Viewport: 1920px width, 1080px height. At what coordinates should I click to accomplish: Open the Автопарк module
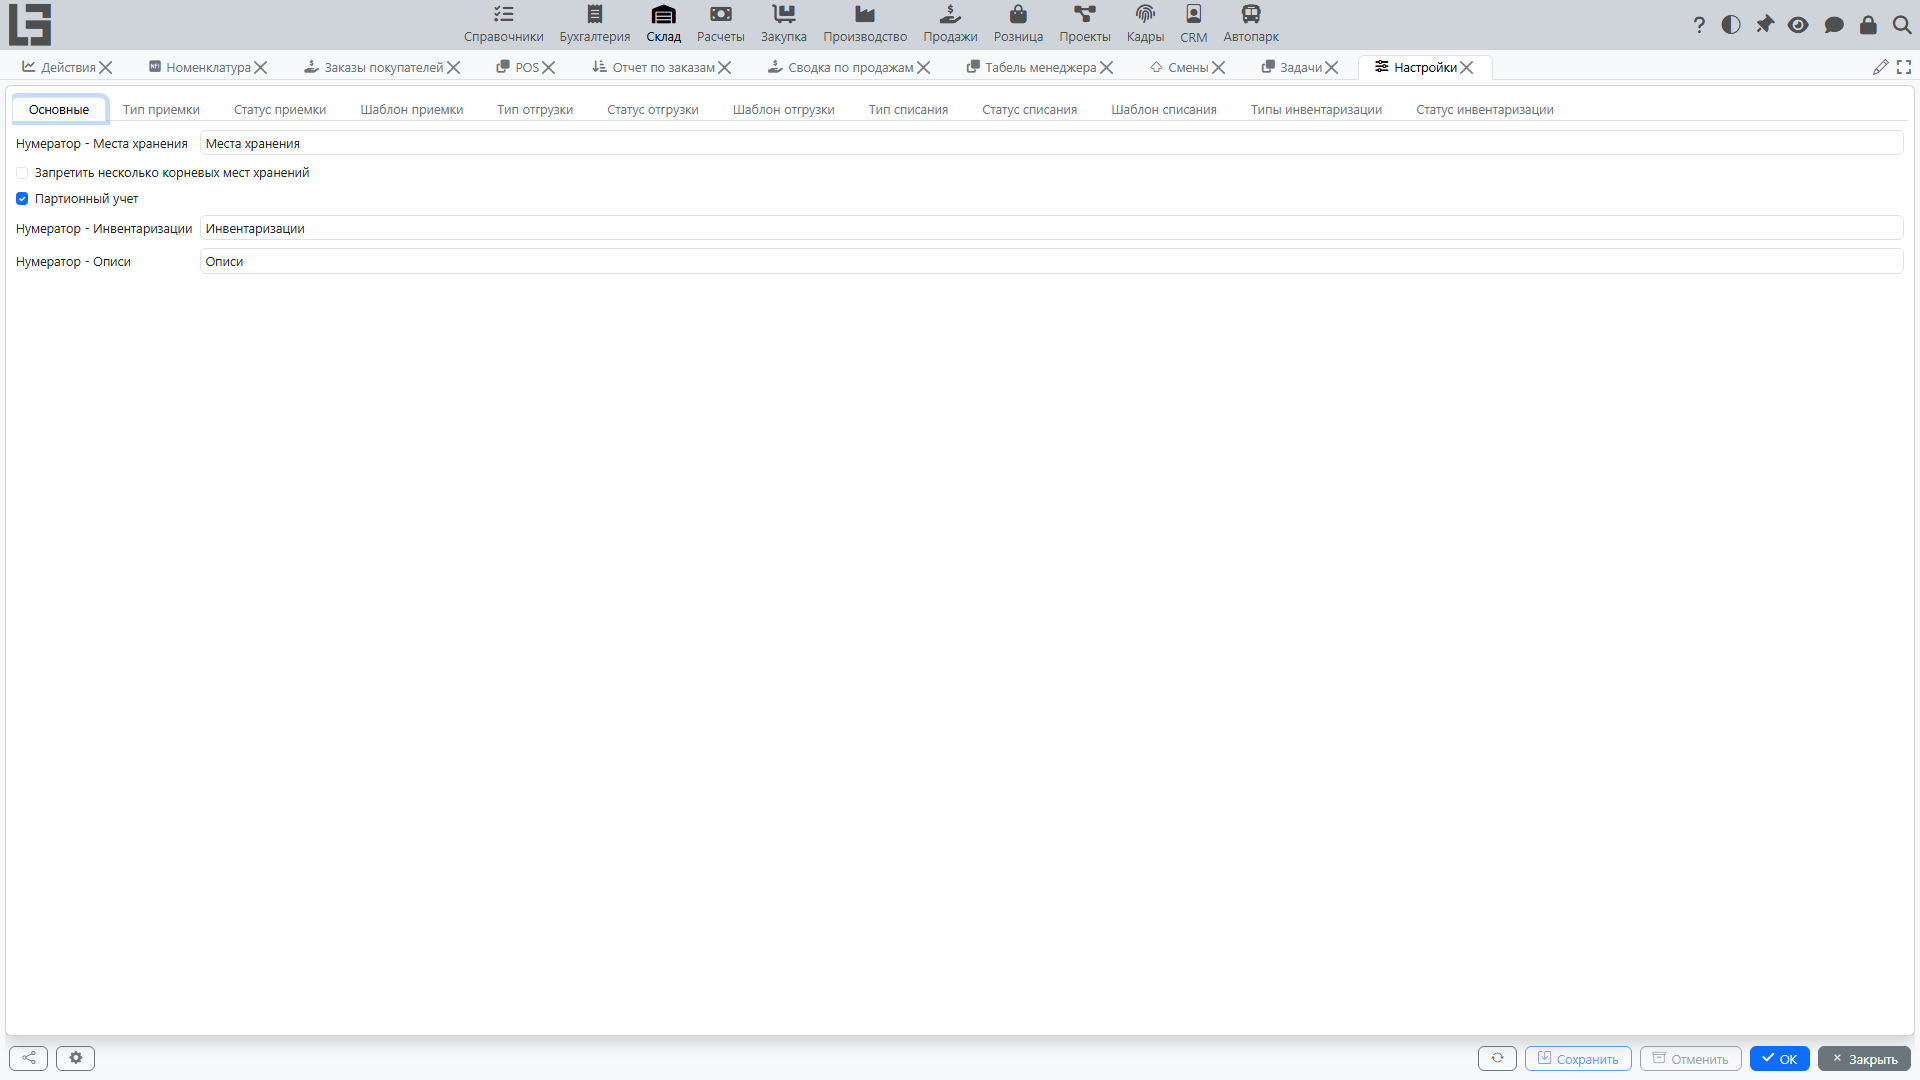click(x=1251, y=24)
